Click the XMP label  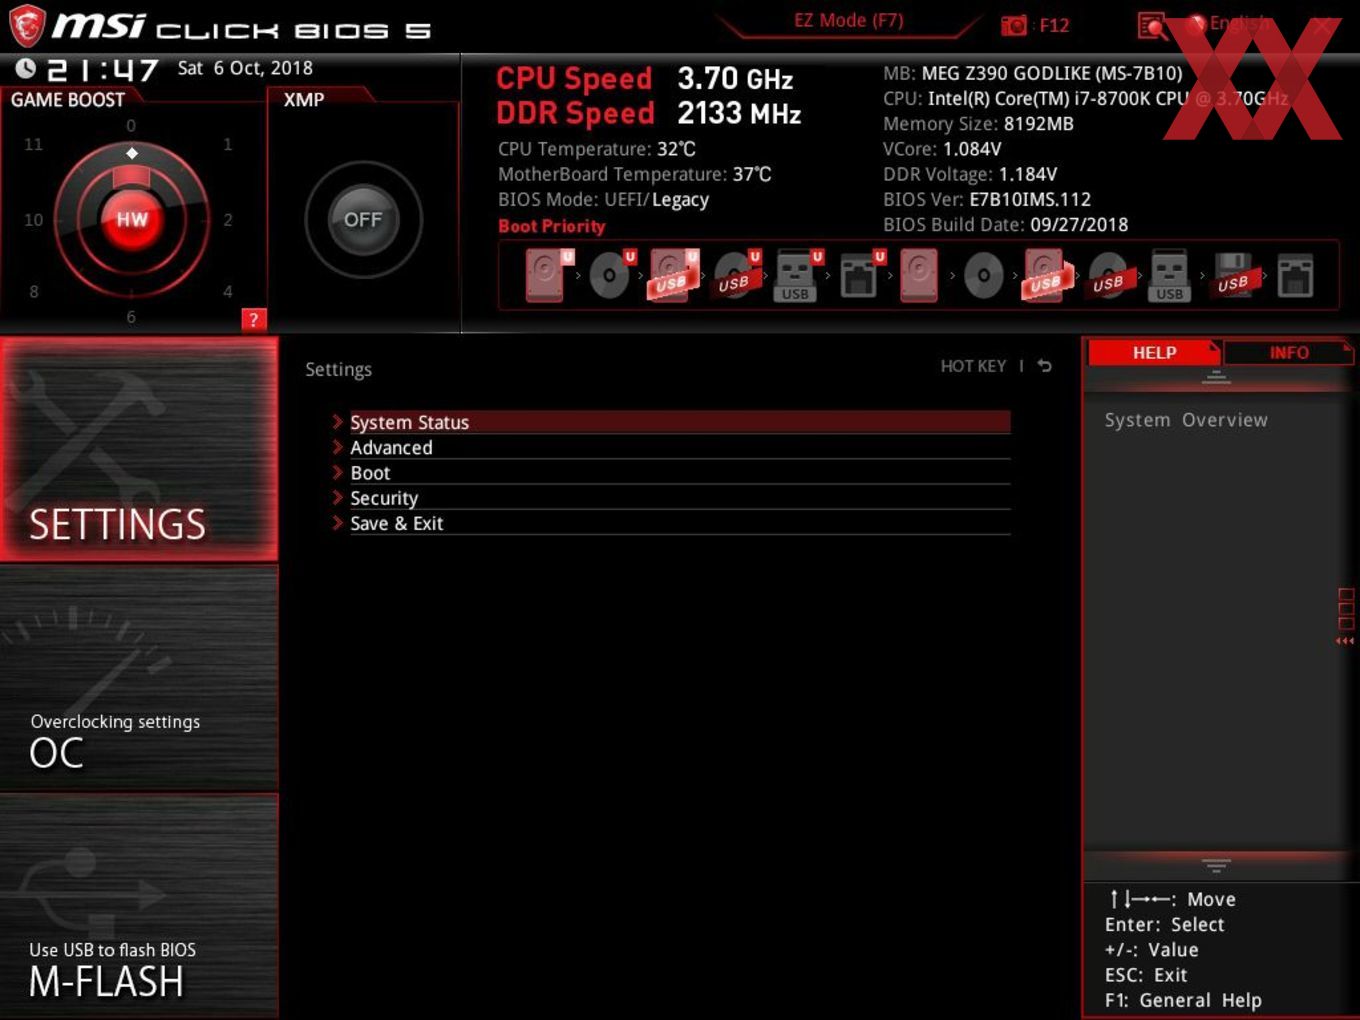(x=304, y=100)
